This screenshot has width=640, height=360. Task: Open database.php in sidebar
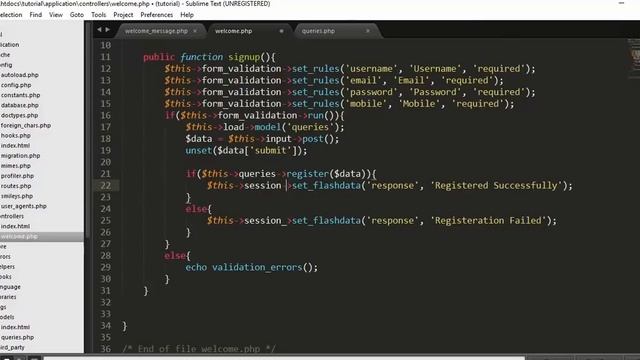click(x=20, y=105)
